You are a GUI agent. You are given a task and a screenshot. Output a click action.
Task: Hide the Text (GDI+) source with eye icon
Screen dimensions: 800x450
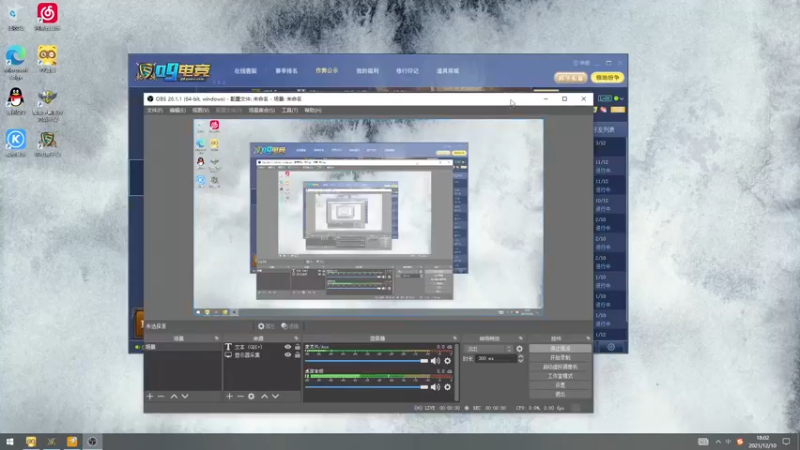(288, 347)
